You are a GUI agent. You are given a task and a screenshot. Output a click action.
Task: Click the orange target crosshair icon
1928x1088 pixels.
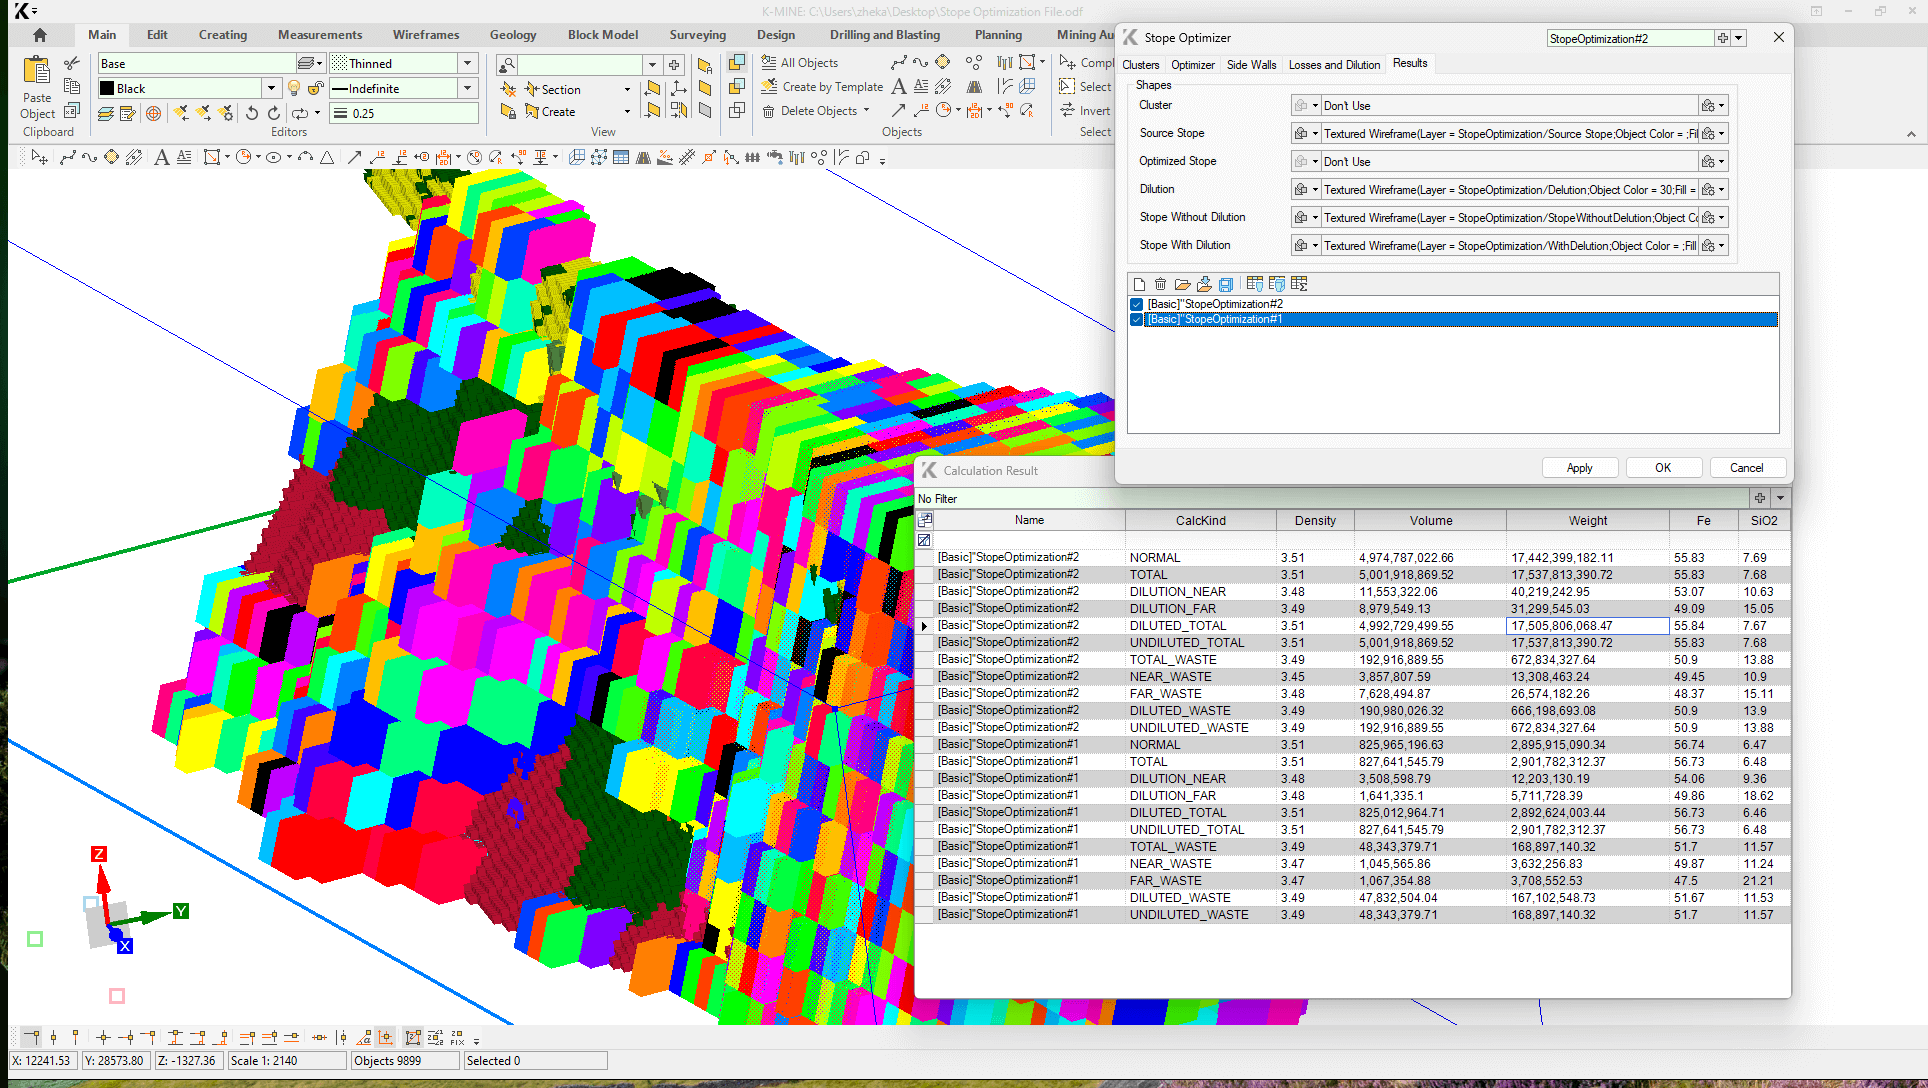[x=153, y=113]
